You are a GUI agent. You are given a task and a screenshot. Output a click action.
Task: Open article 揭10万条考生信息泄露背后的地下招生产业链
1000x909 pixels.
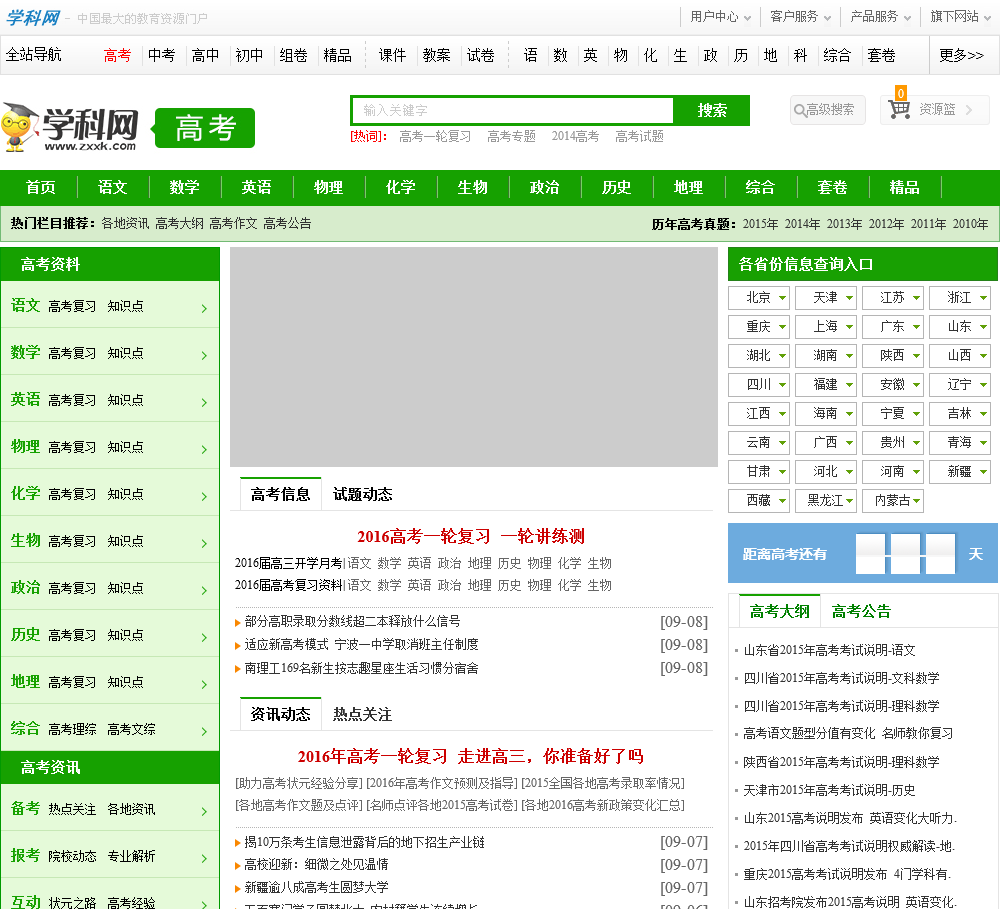pyautogui.click(x=364, y=843)
